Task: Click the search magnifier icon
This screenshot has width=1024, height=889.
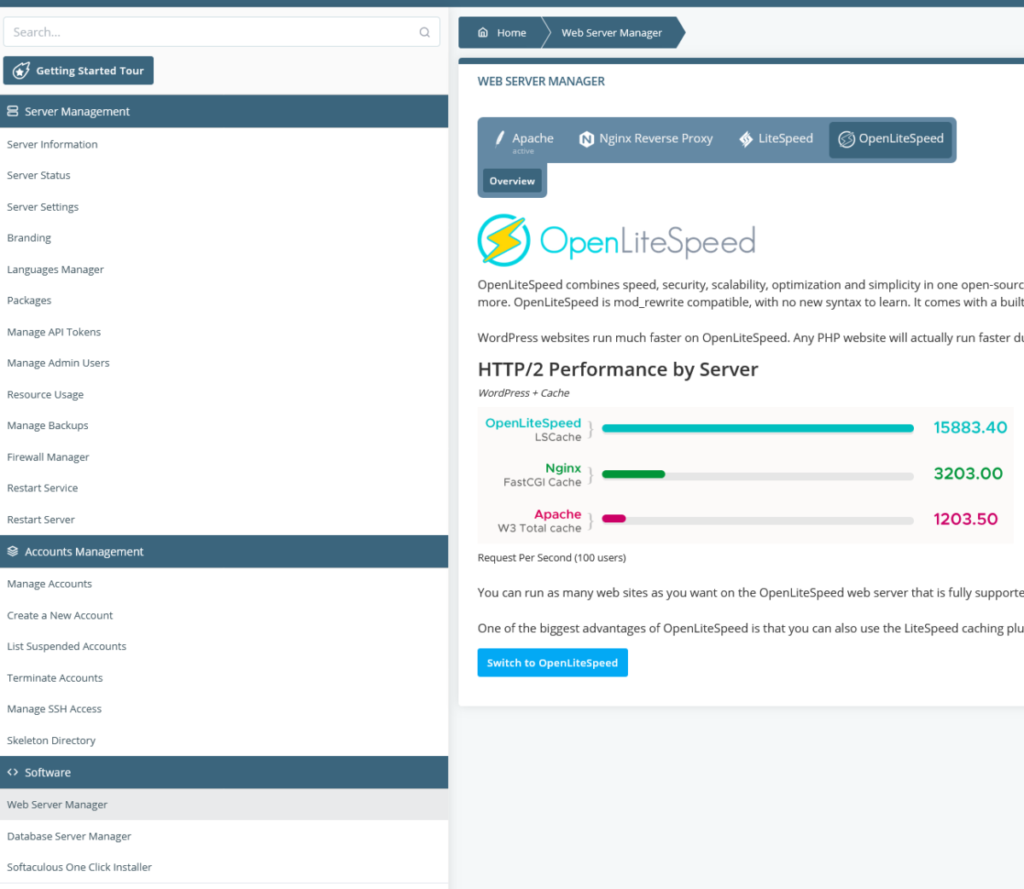Action: tap(424, 32)
